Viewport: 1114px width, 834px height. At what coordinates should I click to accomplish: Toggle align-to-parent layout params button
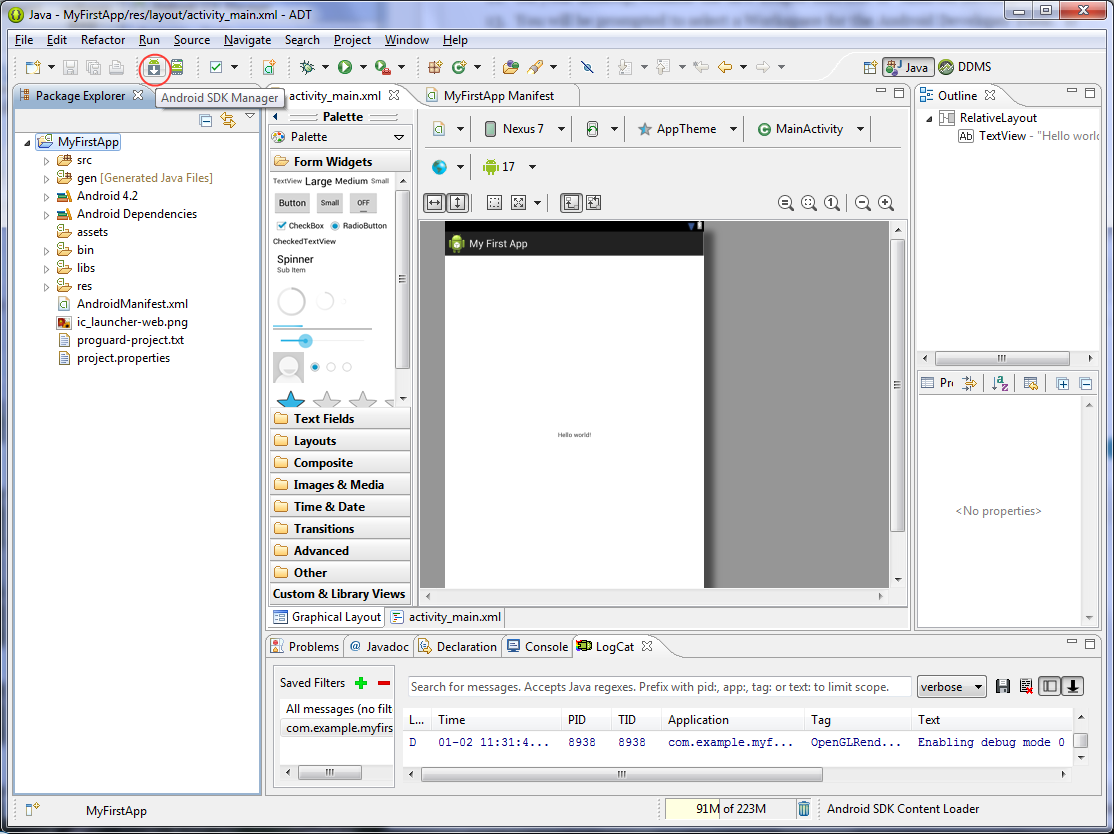[x=570, y=203]
